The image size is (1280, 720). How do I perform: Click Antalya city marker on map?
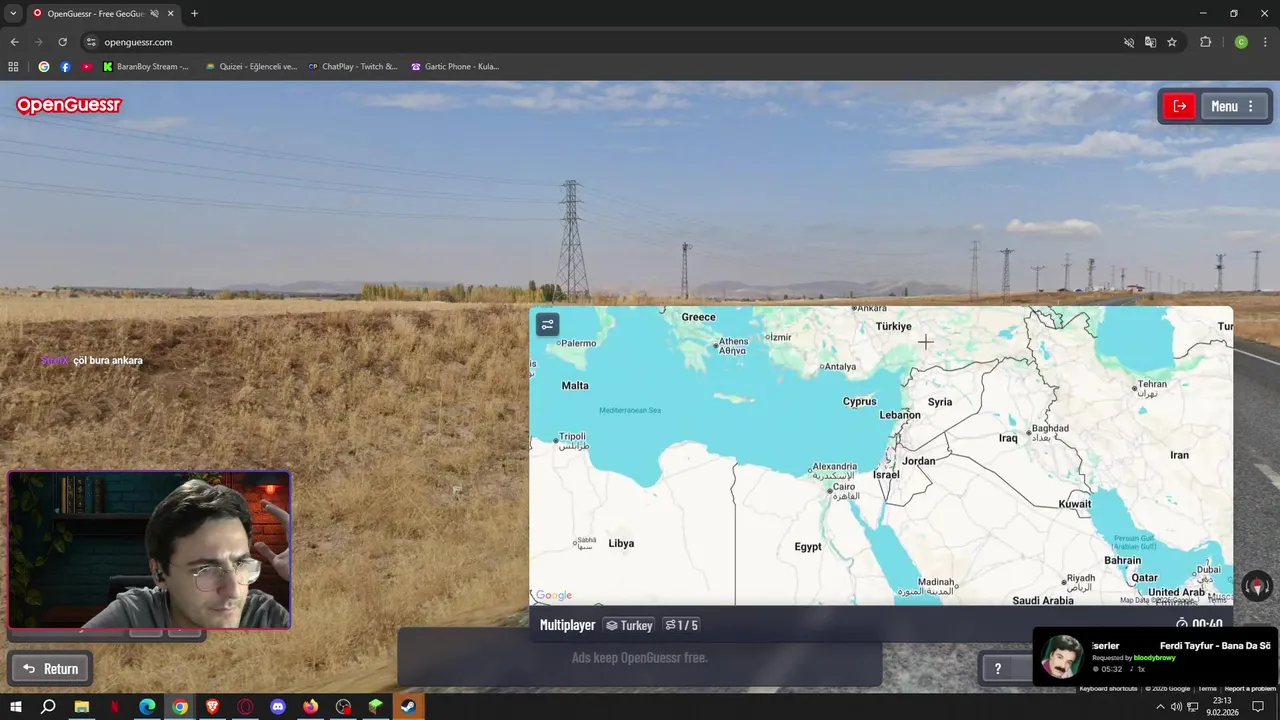click(839, 366)
